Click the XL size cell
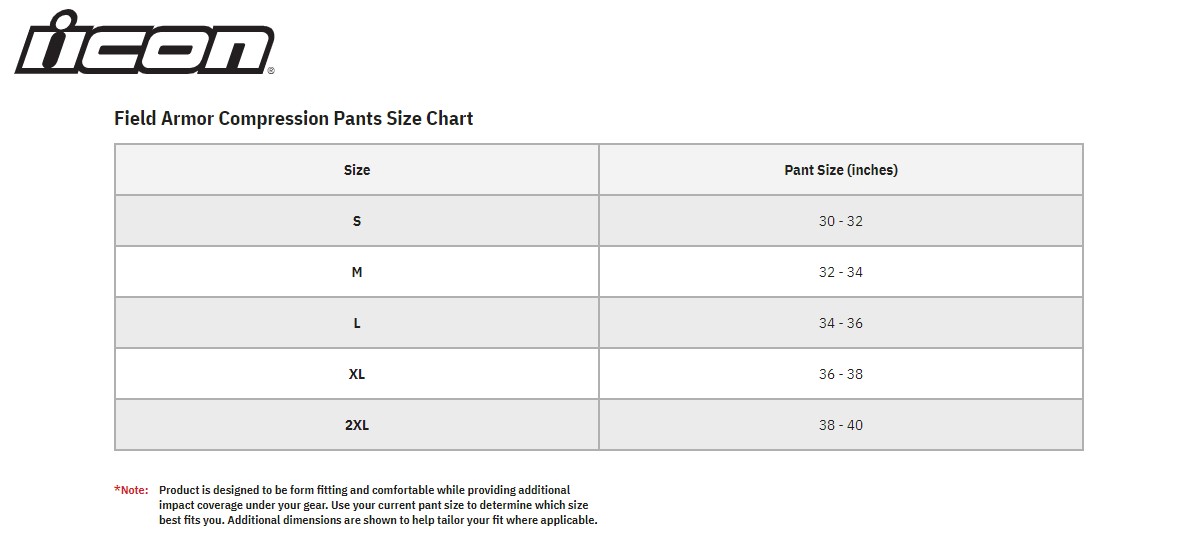 357,374
